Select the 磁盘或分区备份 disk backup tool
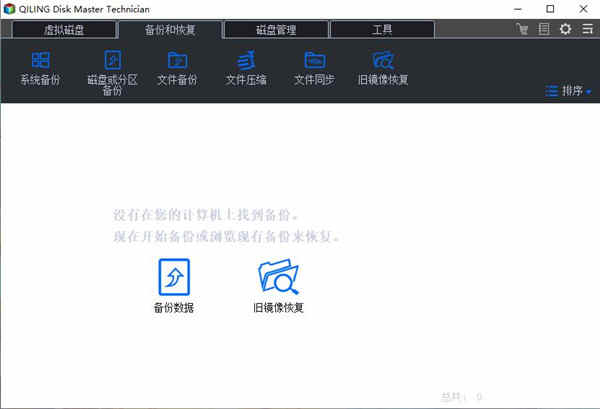The width and height of the screenshot is (600, 409). coord(112,73)
